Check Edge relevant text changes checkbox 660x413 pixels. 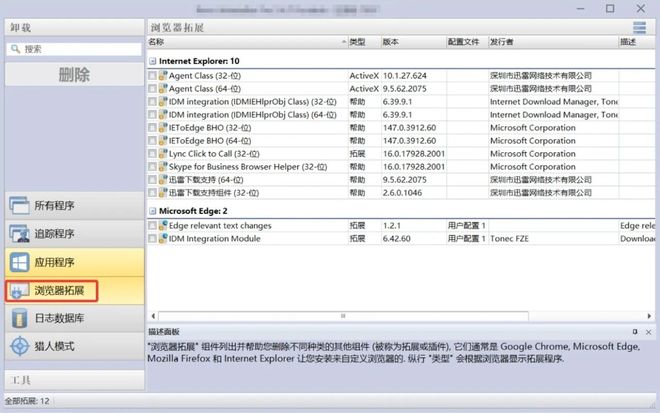[x=152, y=226]
